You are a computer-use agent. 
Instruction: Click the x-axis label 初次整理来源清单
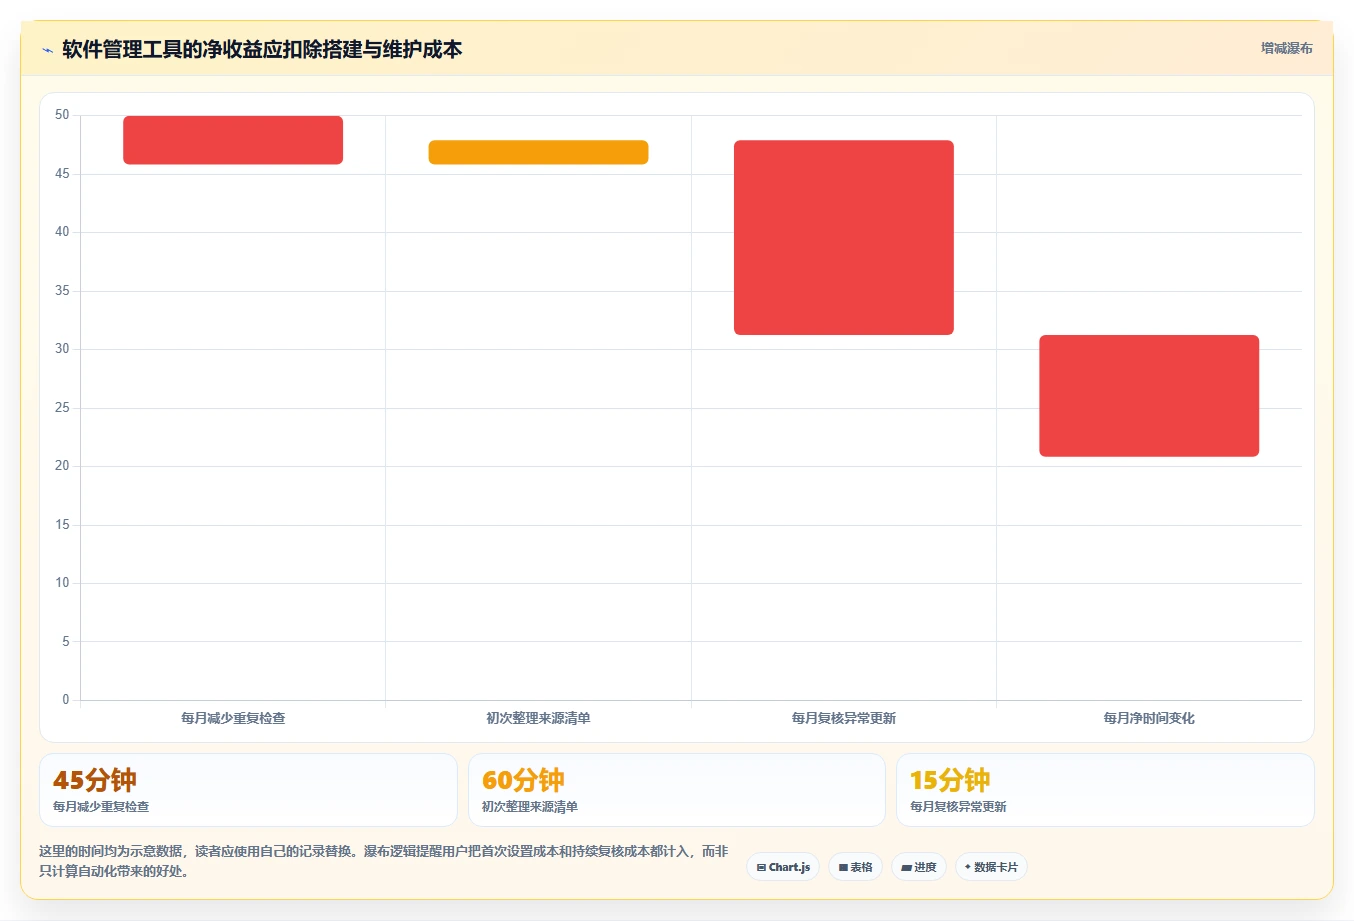[538, 718]
